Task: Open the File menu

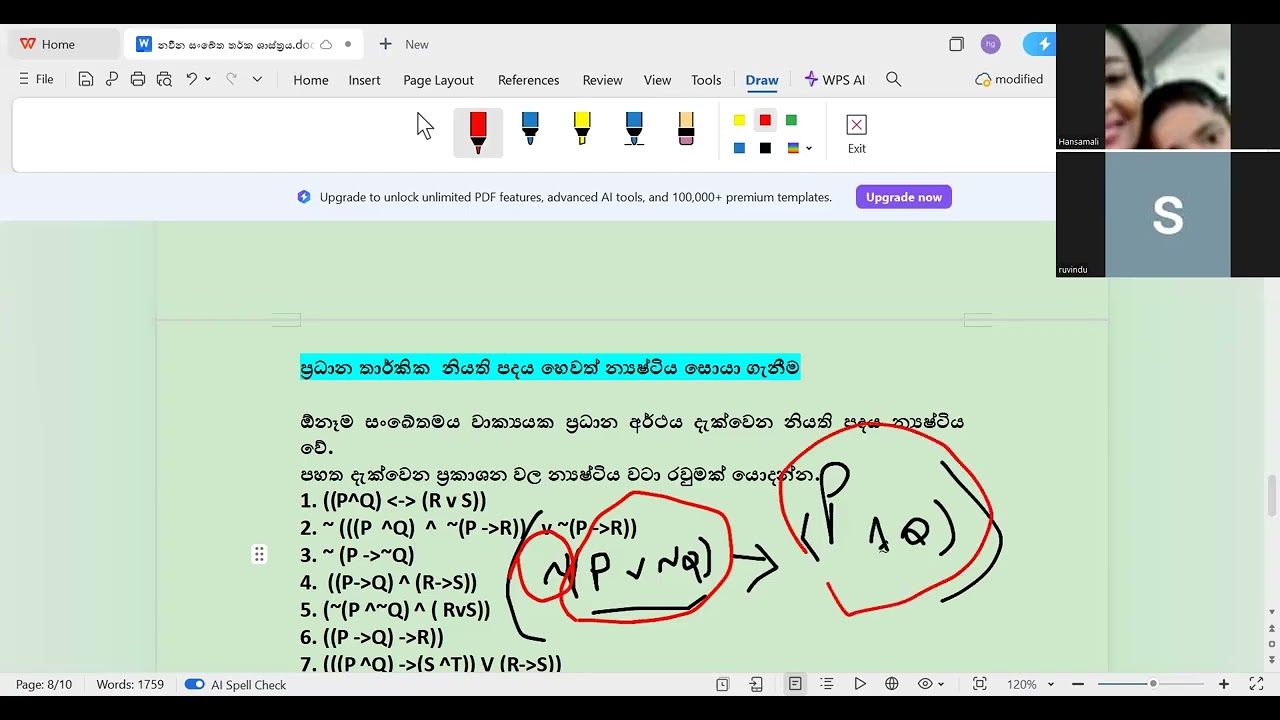Action: coord(36,79)
